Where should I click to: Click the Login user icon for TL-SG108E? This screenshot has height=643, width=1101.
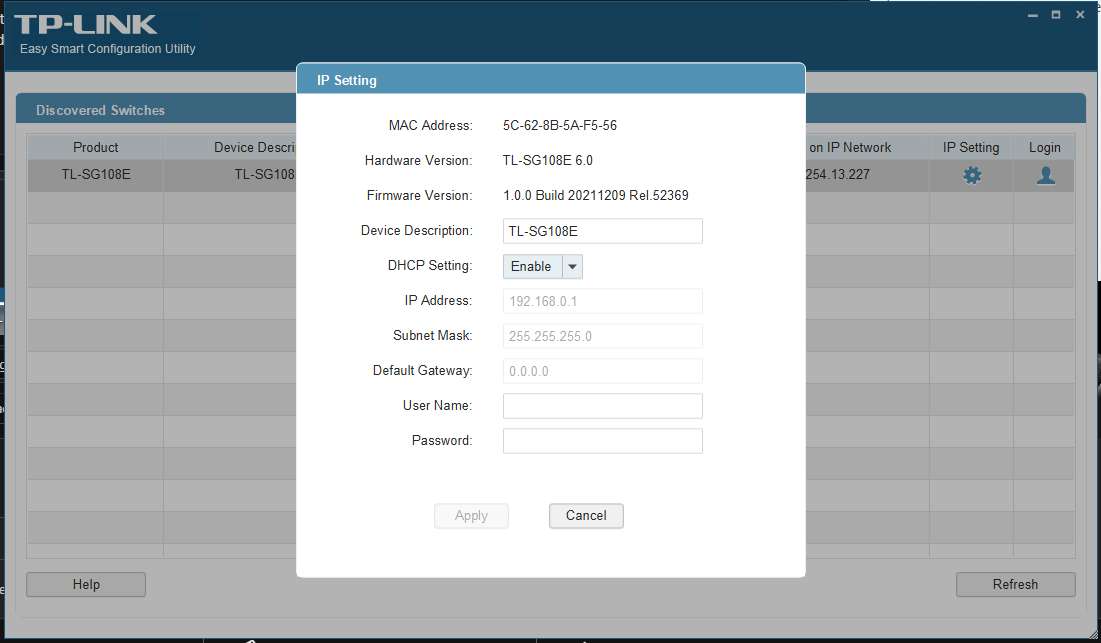(1046, 175)
